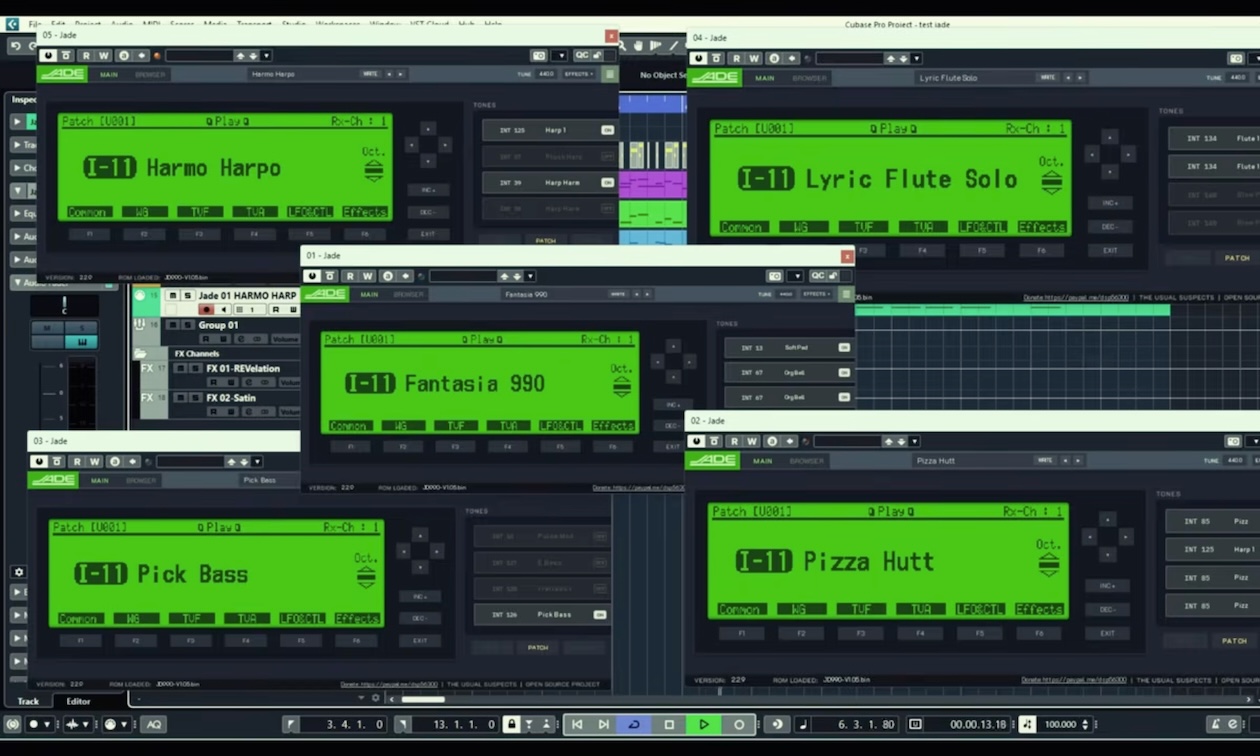Click the hamburger menu icon in 05 - Jade

point(609,74)
